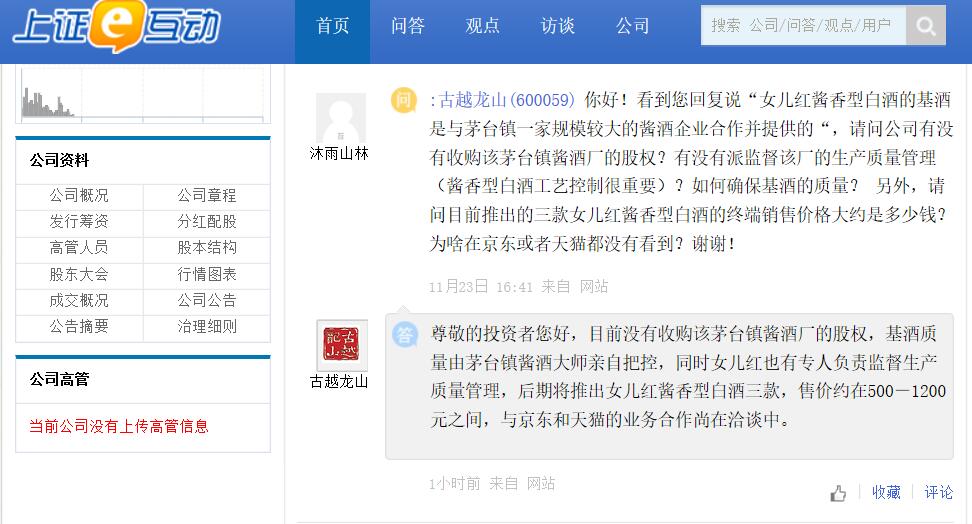The width and height of the screenshot is (972, 524).
Task: Click the 评论 comment link
Action: tap(939, 492)
